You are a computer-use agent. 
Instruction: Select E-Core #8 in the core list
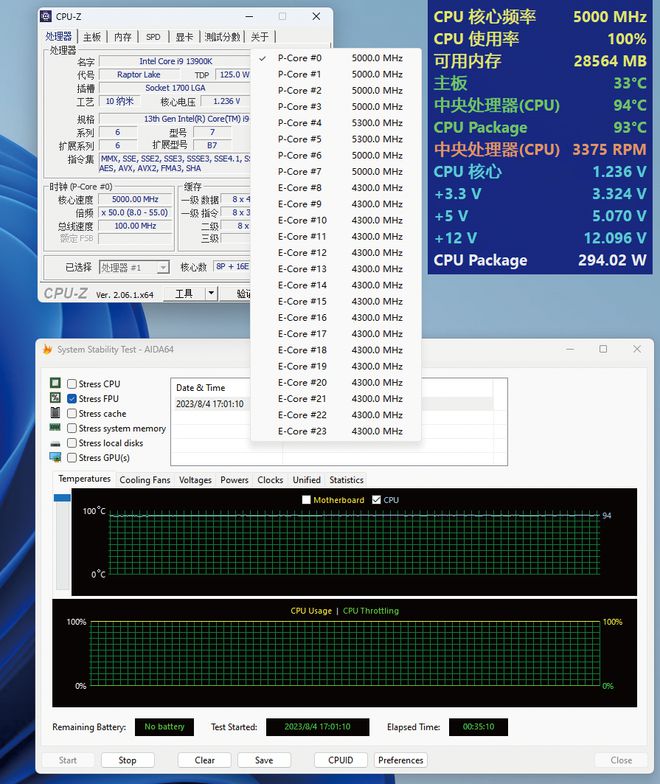pyautogui.click(x=336, y=188)
